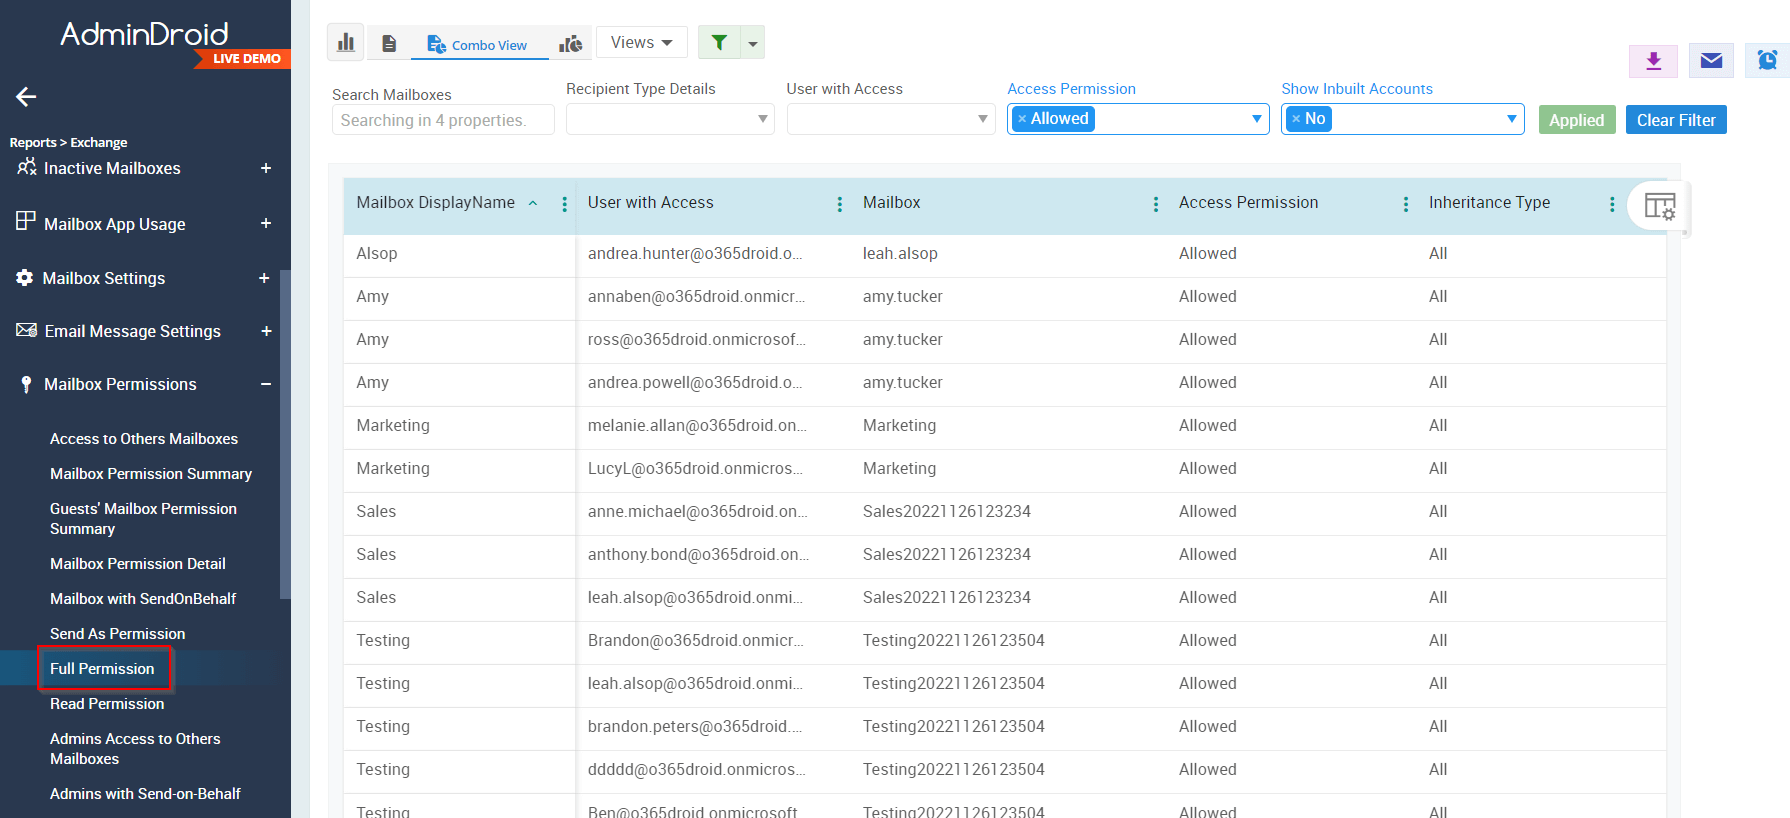This screenshot has height=818, width=1790.
Task: Open Read Permission report in sidebar
Action: [107, 704]
